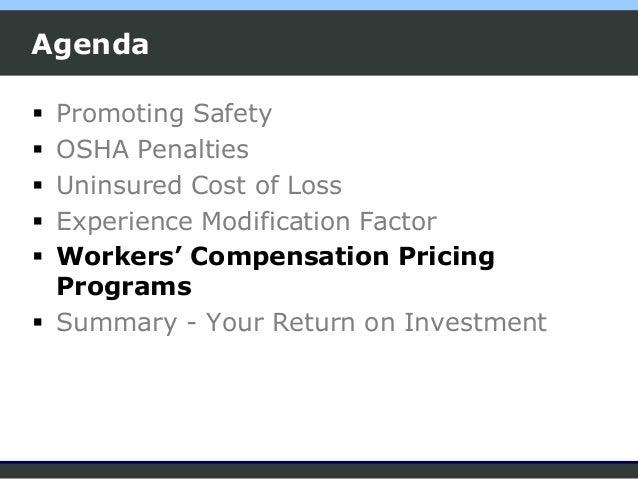This screenshot has width=638, height=479.
Task: Select the OSHA Penalties agenda item
Action: click(153, 149)
